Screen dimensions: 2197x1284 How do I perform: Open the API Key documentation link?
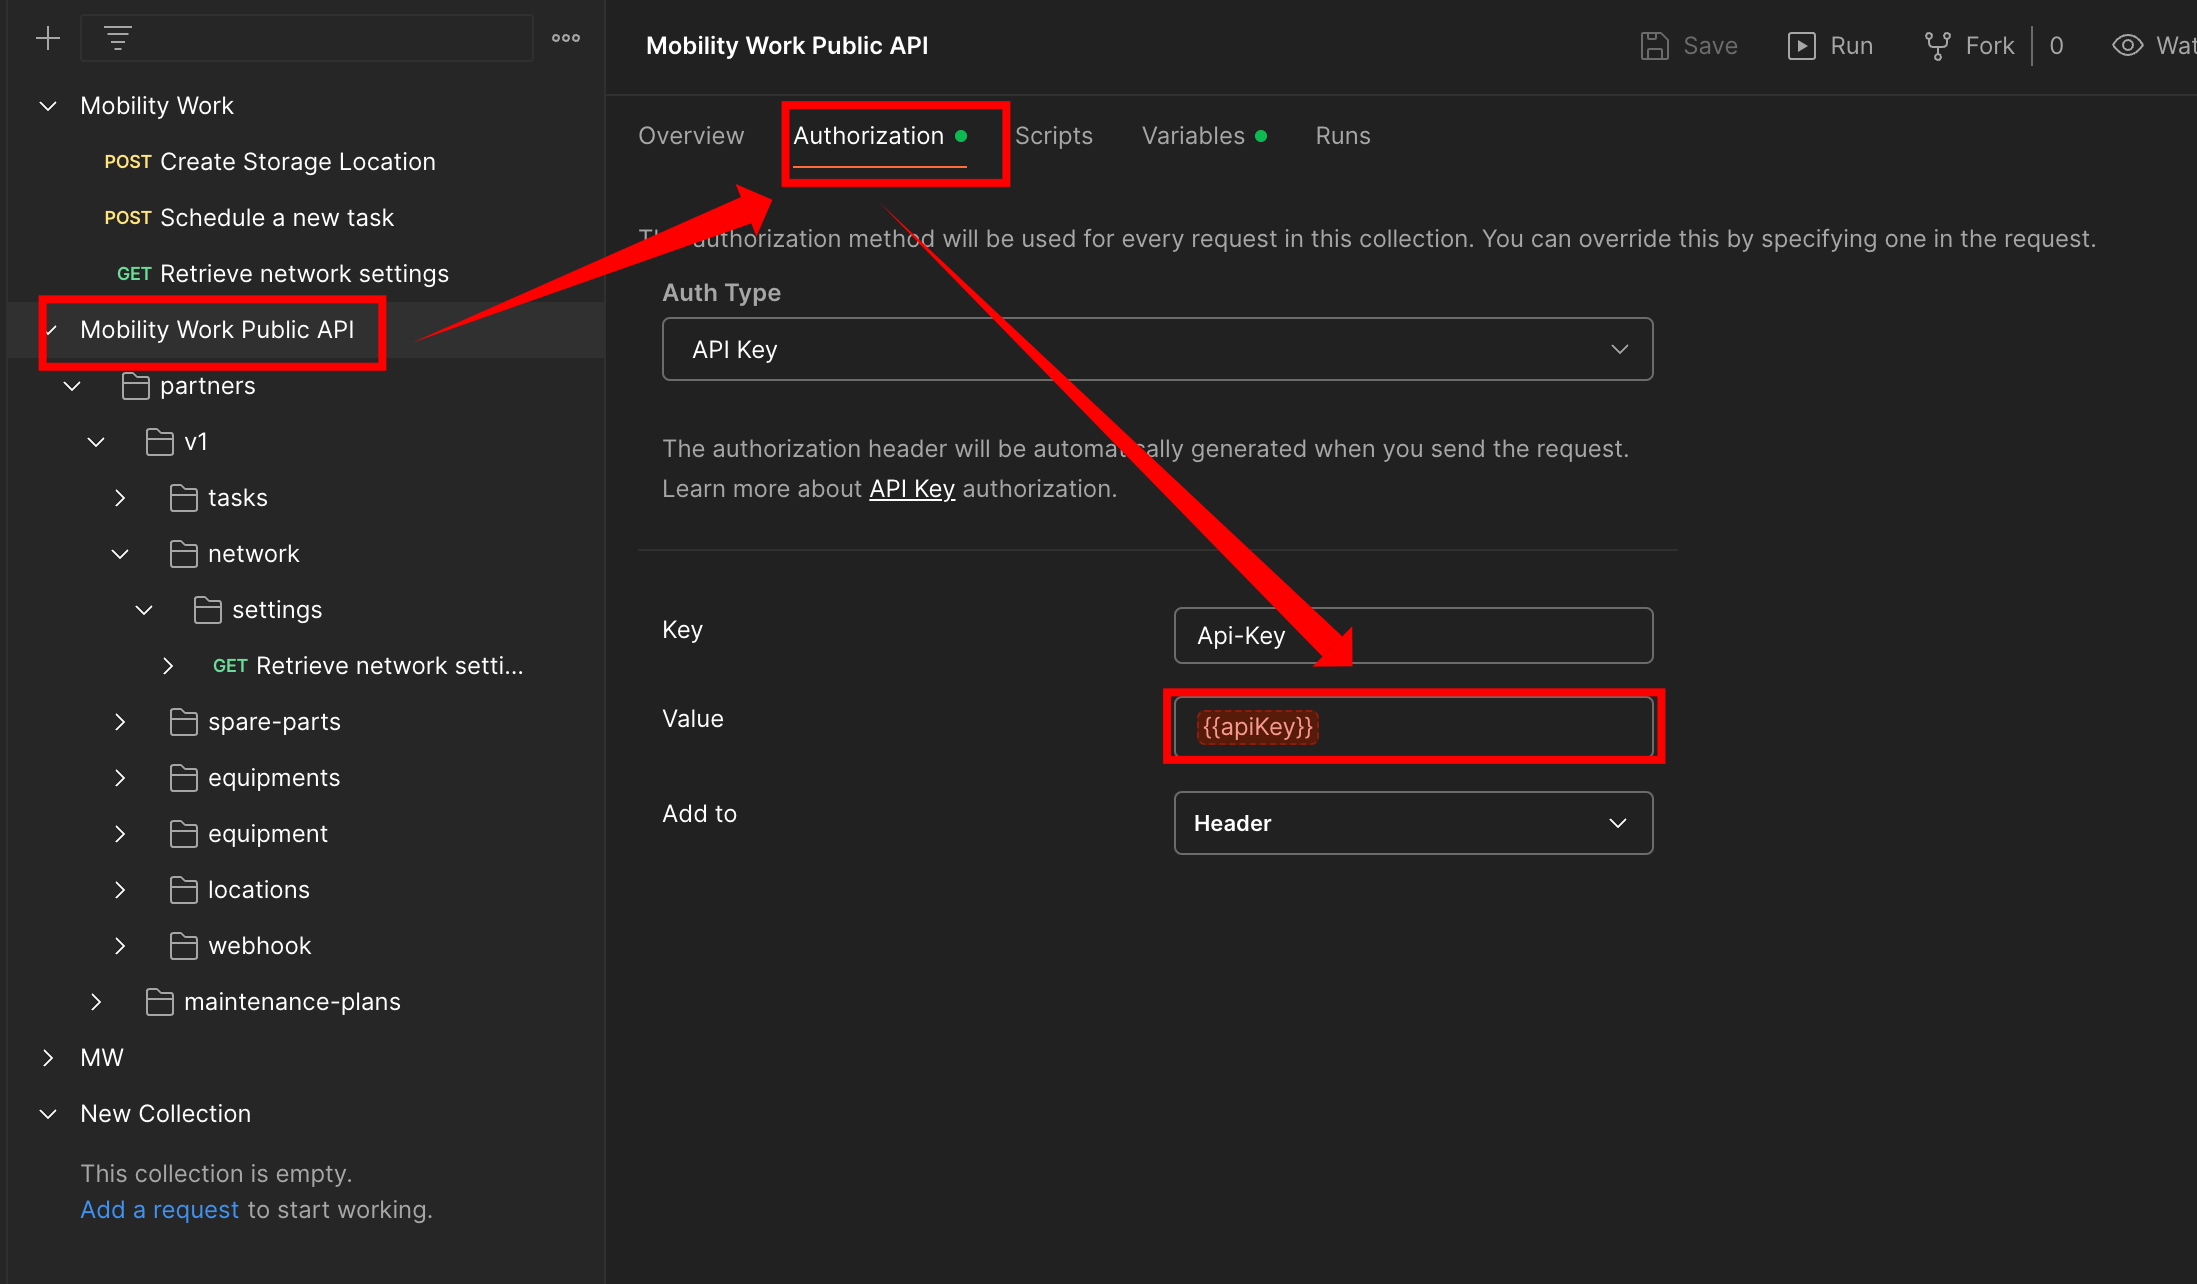click(x=912, y=489)
